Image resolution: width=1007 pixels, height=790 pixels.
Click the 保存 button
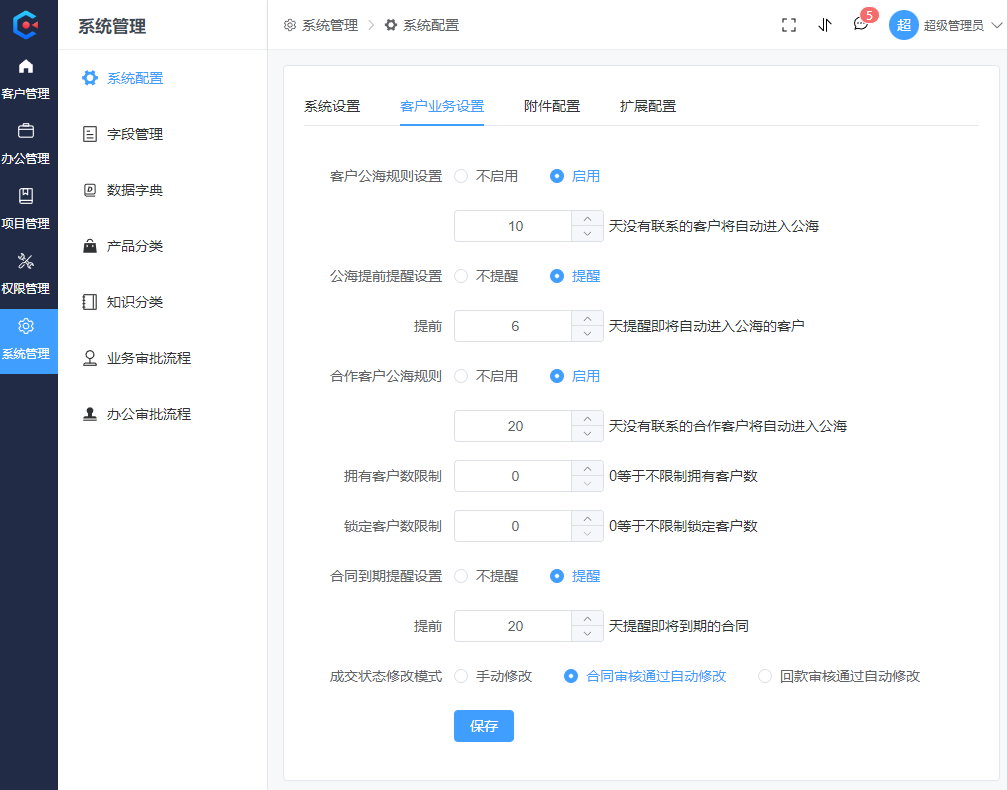pyautogui.click(x=484, y=726)
